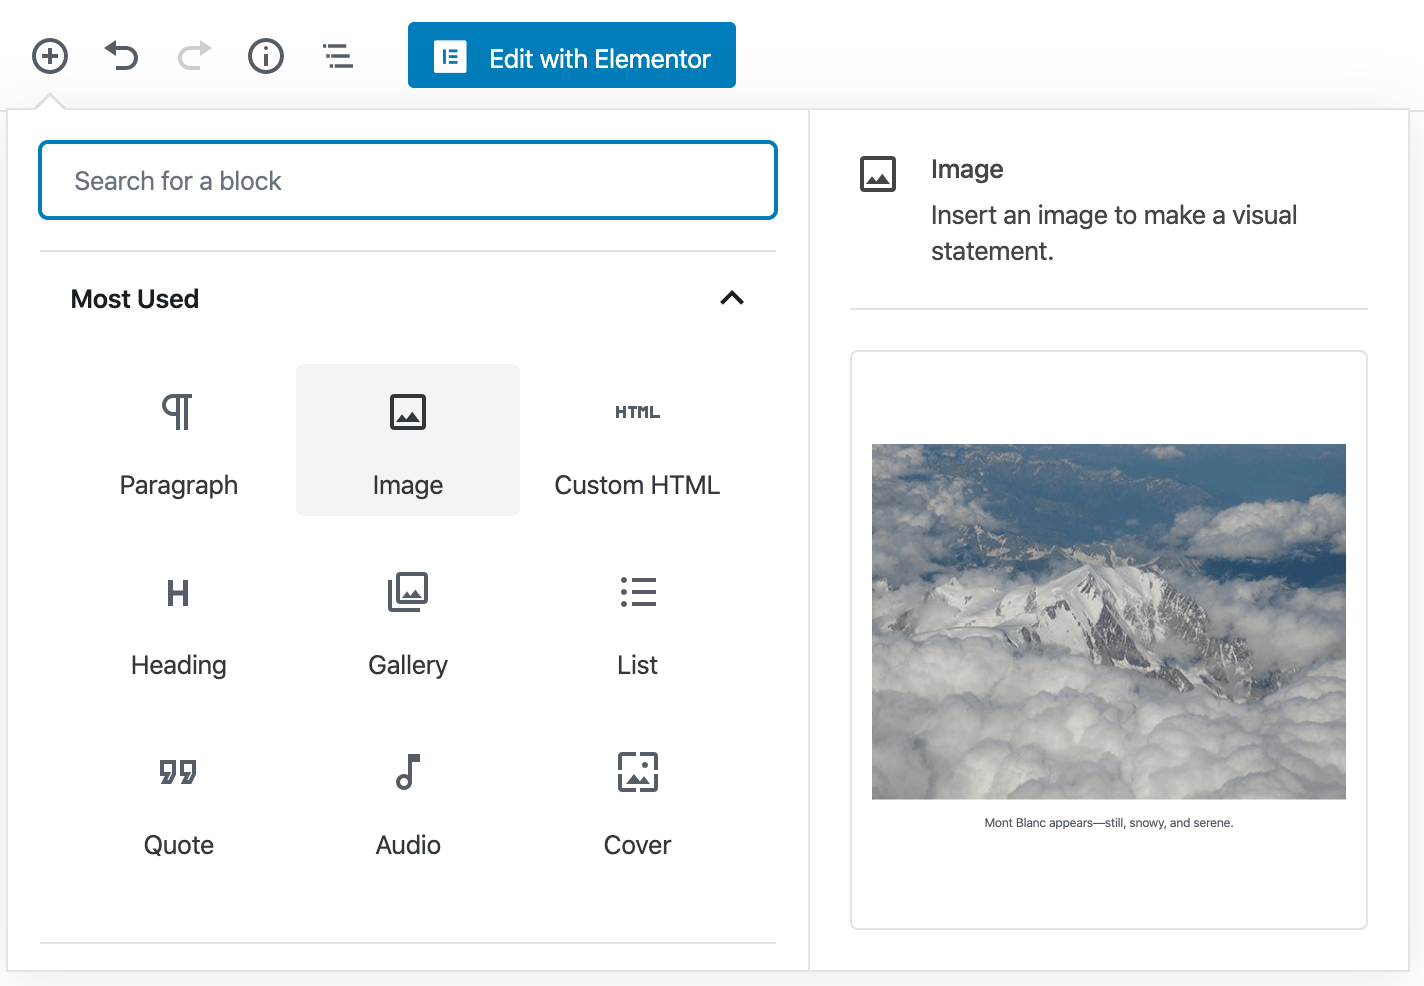
Task: Insert an Audio block
Action: point(408,801)
